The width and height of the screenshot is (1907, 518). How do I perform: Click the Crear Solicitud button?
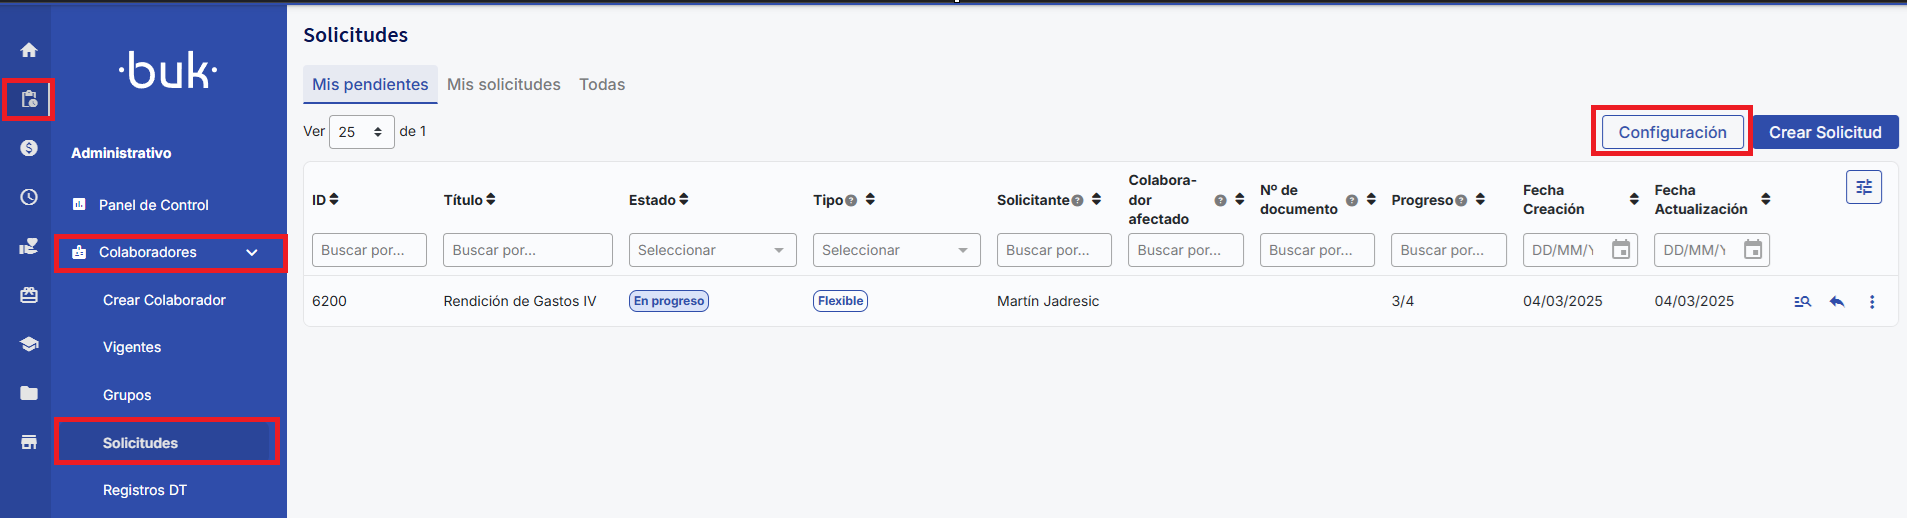pos(1825,132)
